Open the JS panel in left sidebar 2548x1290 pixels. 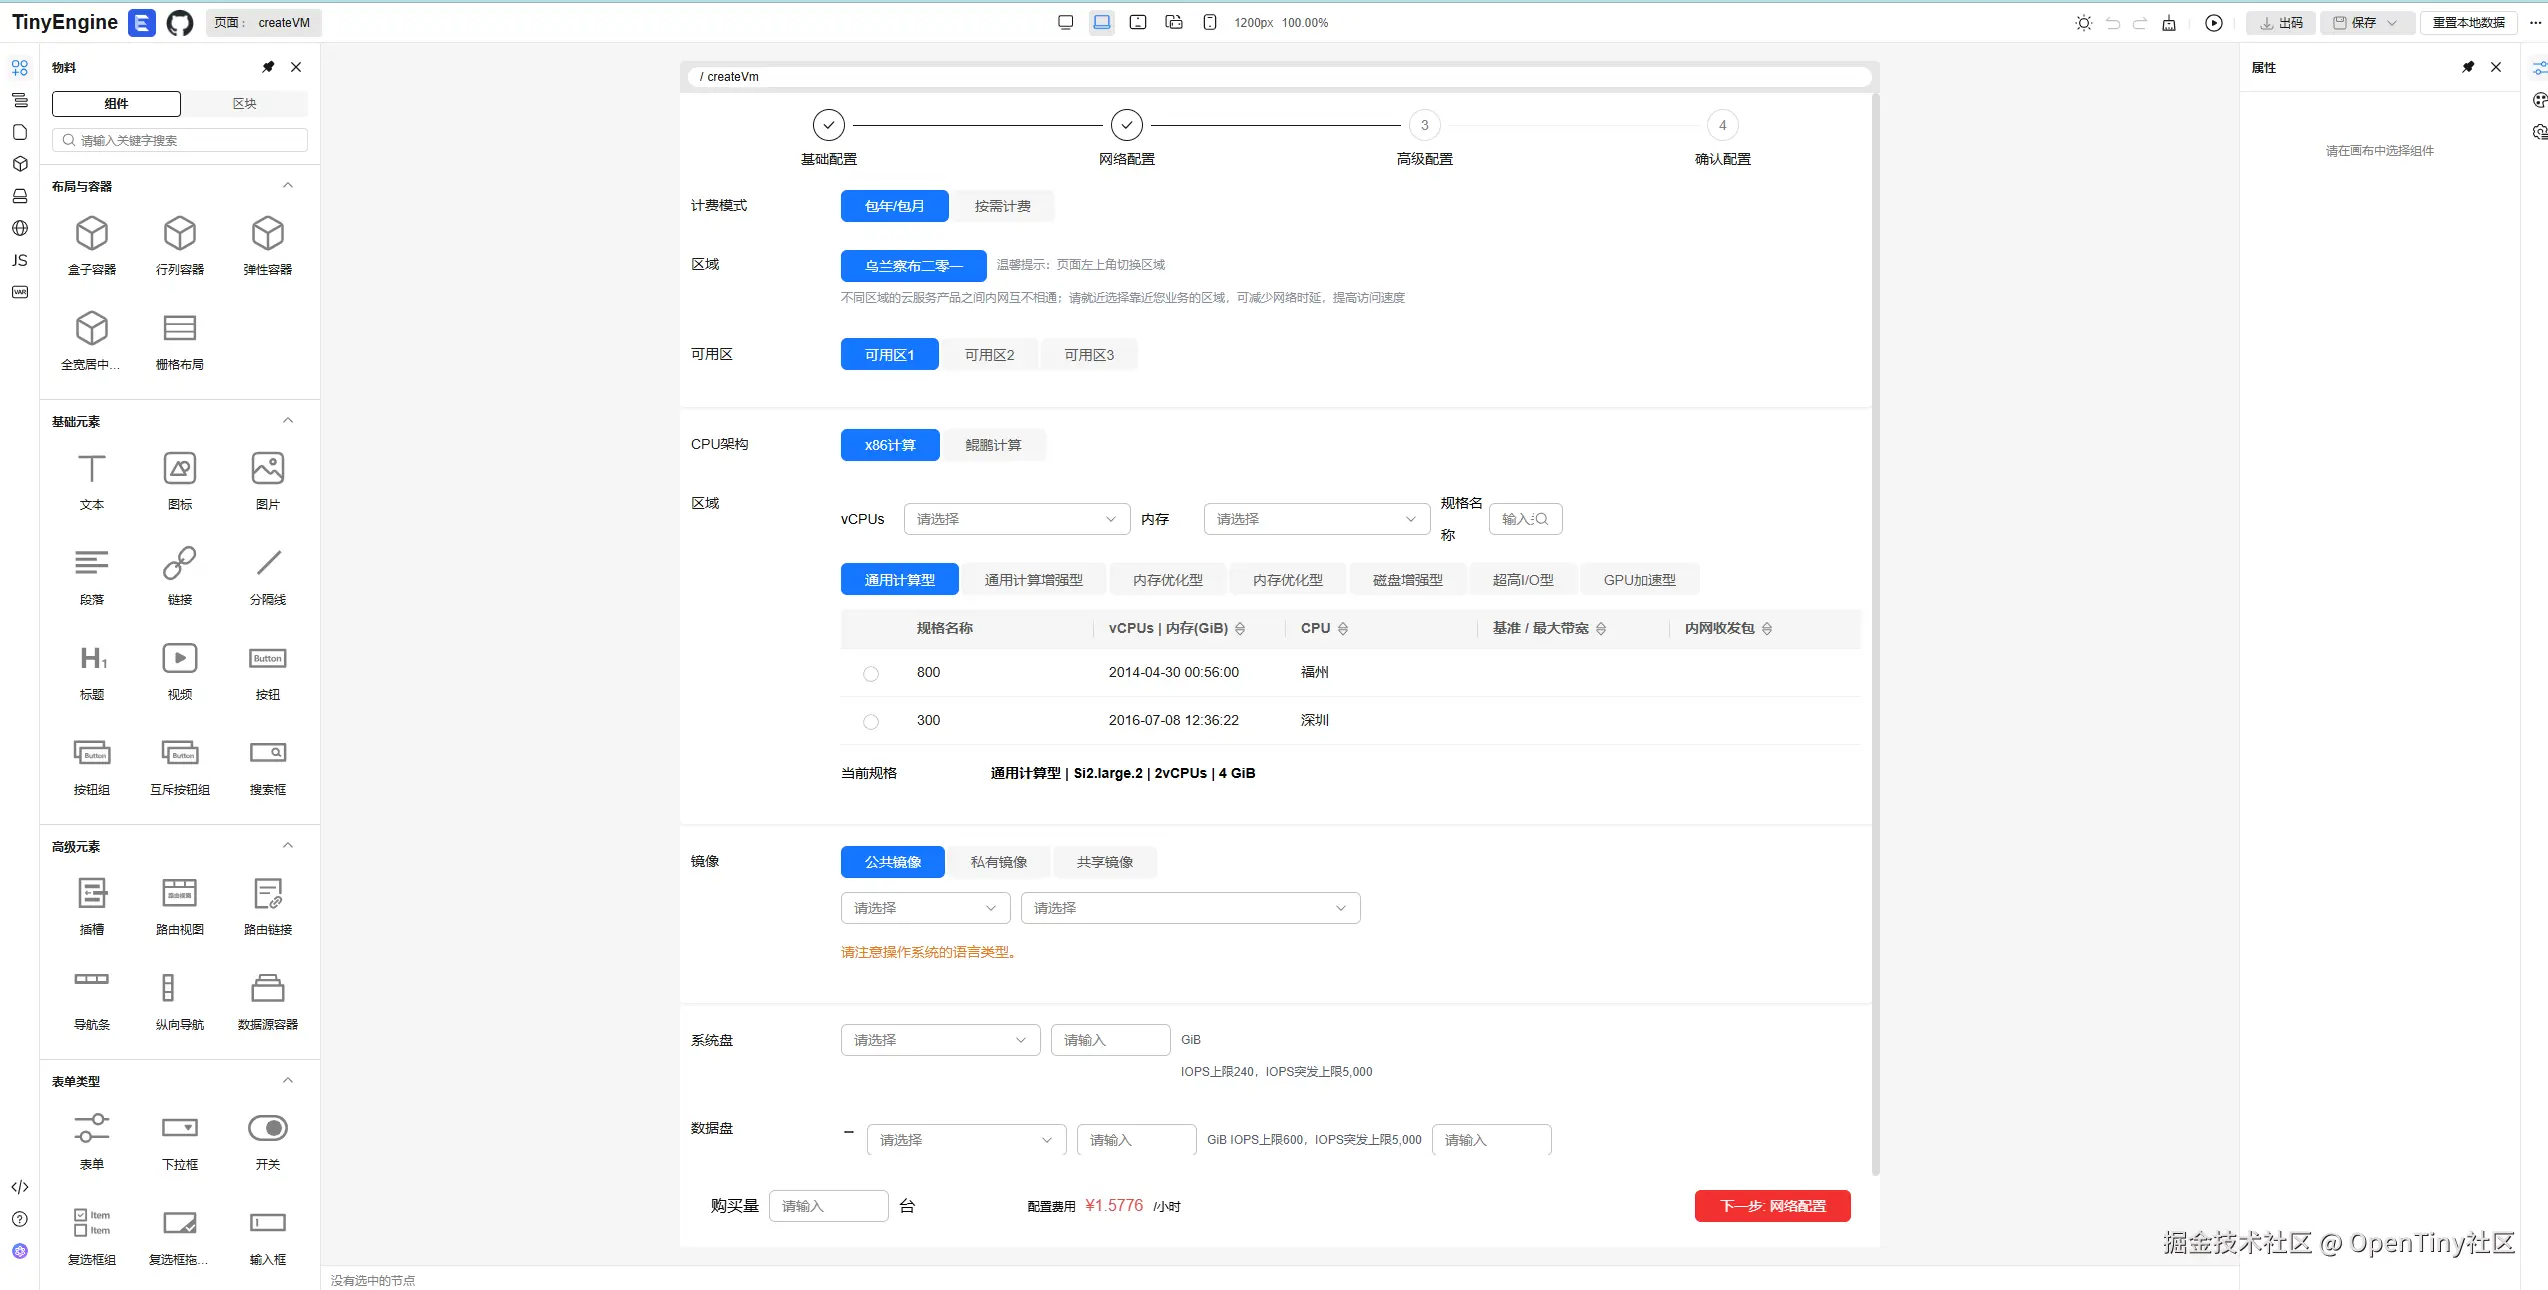coord(19,260)
